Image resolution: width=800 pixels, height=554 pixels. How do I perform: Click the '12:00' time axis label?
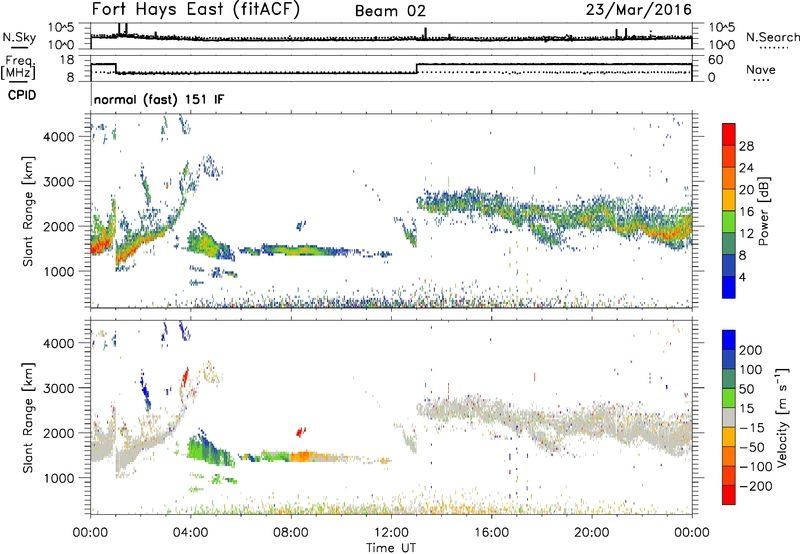[391, 533]
